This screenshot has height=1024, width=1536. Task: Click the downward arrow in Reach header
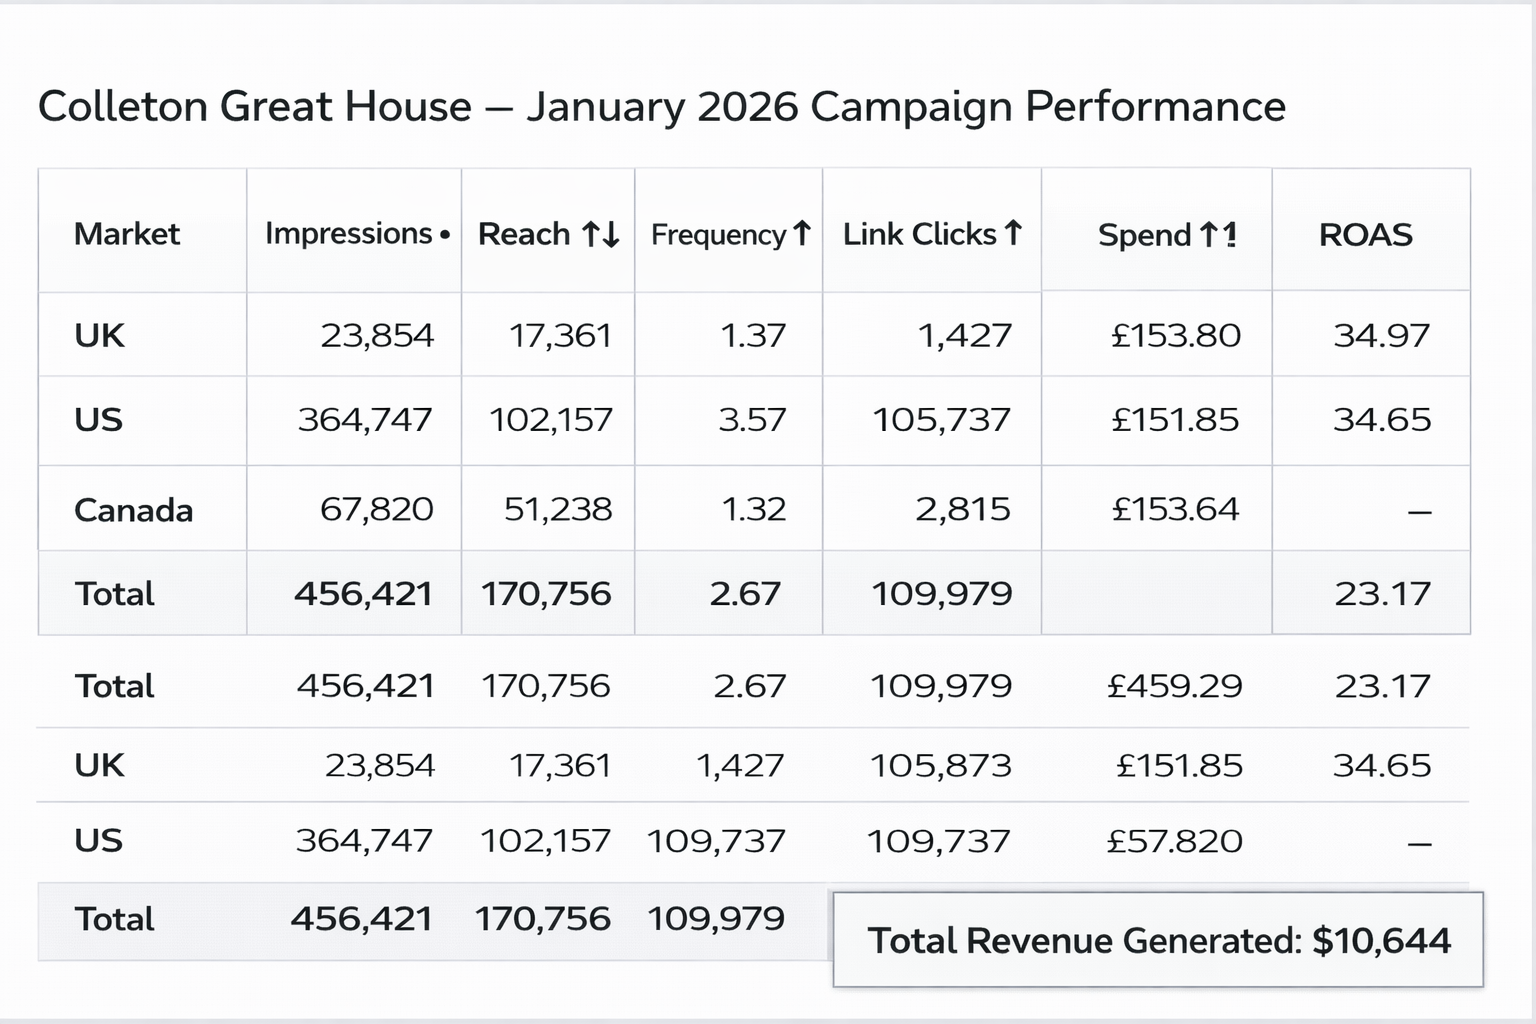click(x=611, y=236)
